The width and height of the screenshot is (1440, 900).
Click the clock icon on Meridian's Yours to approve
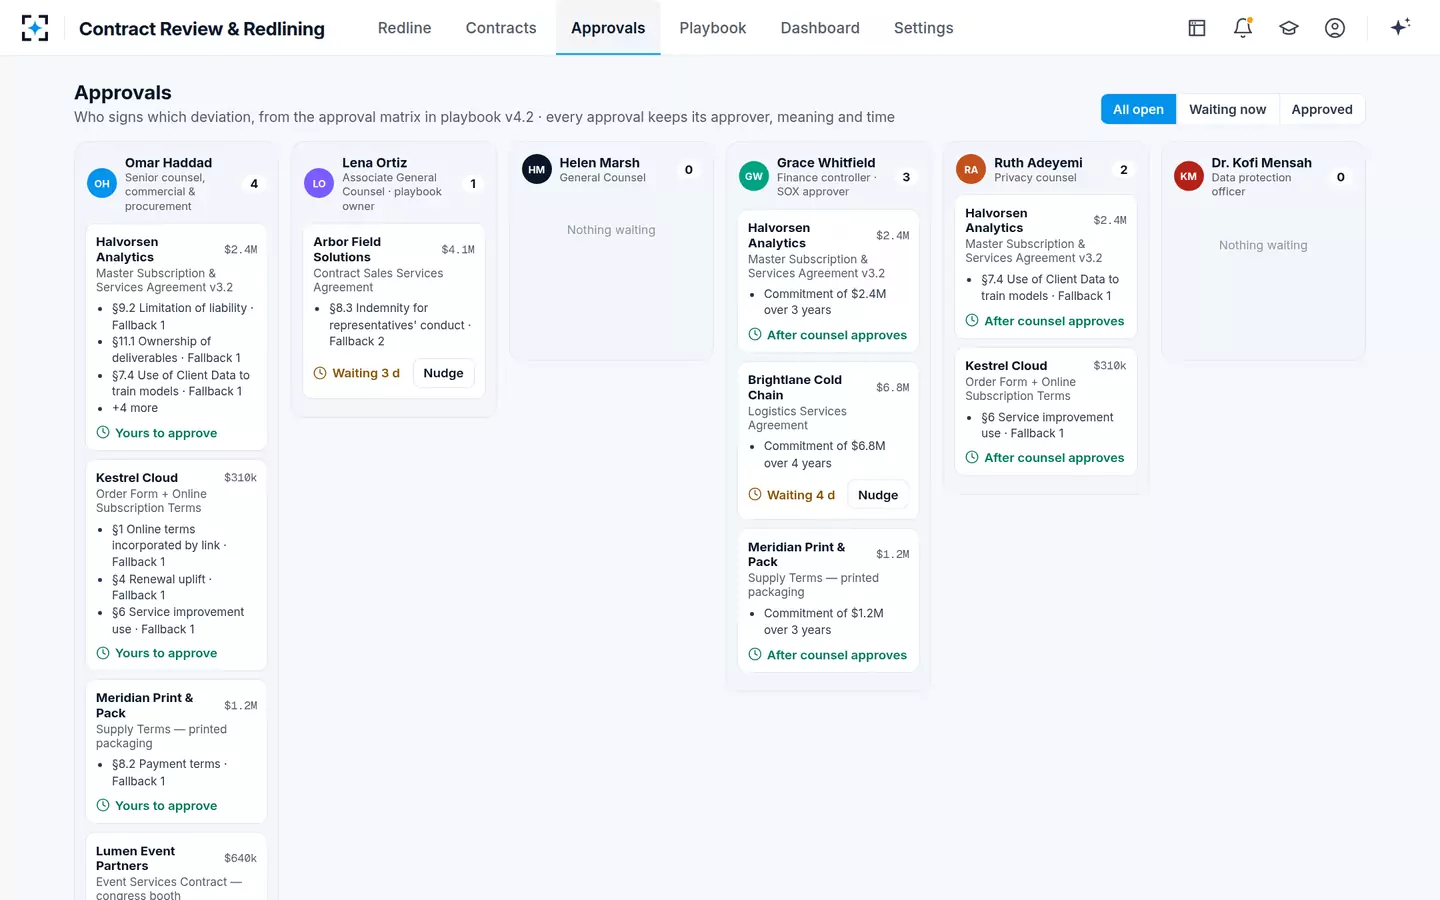[103, 806]
